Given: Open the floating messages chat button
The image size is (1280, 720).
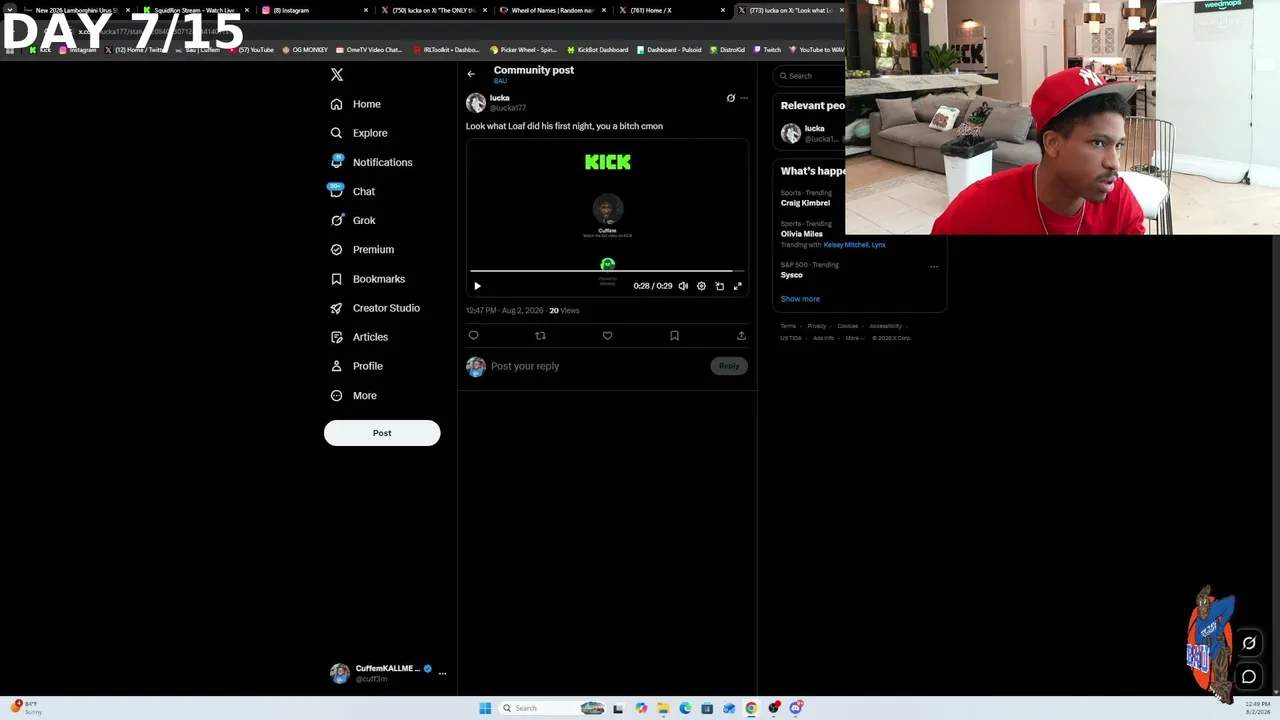Looking at the screenshot, I should click(x=1249, y=677).
